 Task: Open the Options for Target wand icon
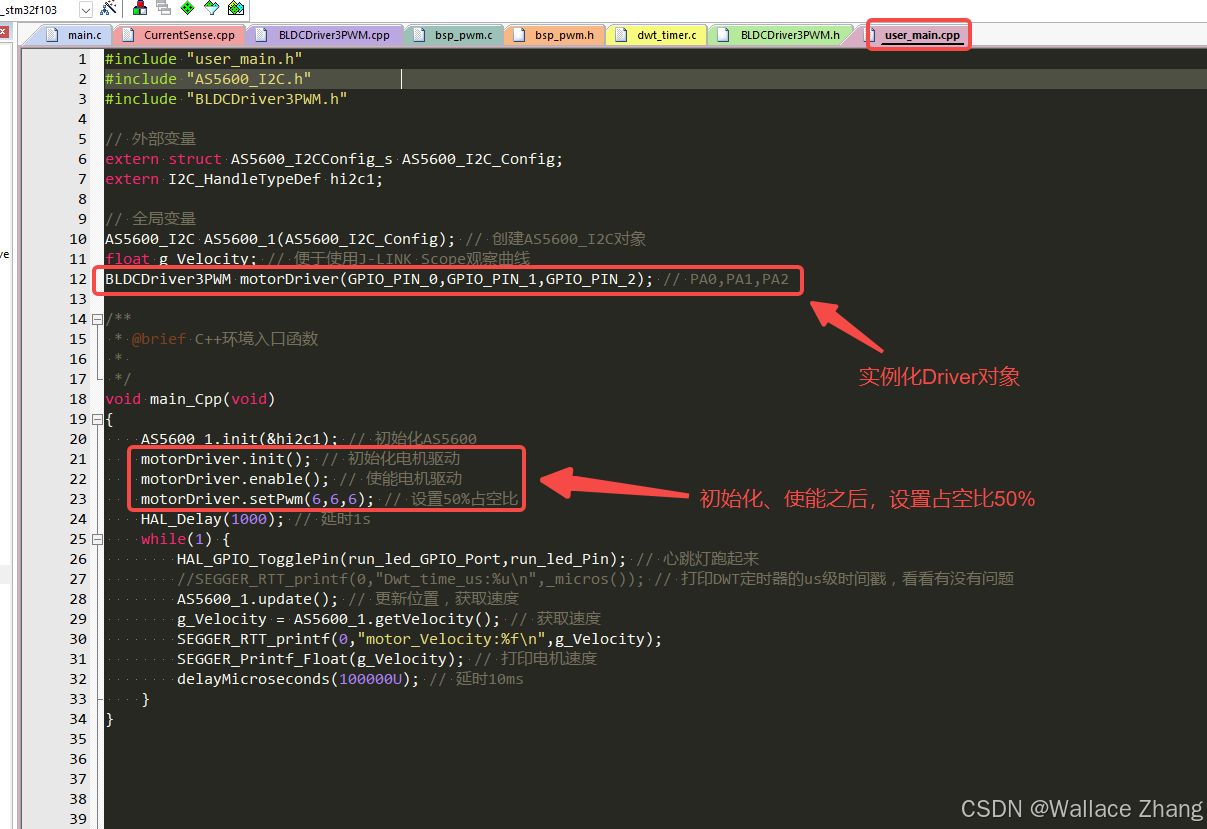[107, 8]
